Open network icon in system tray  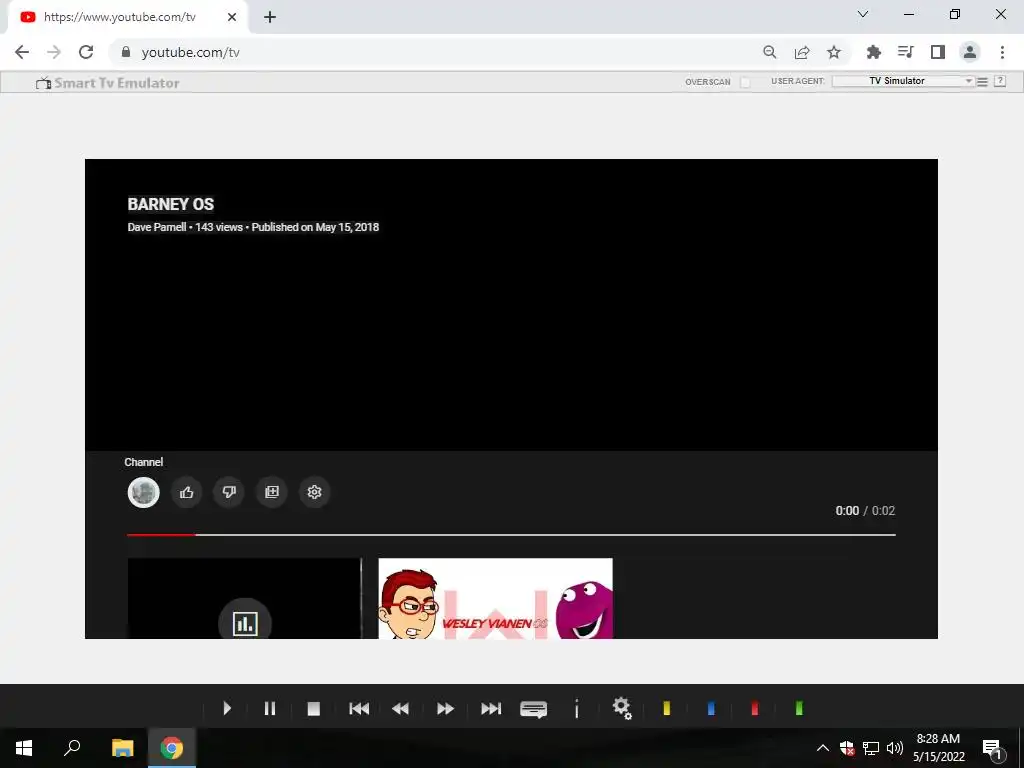click(871, 748)
